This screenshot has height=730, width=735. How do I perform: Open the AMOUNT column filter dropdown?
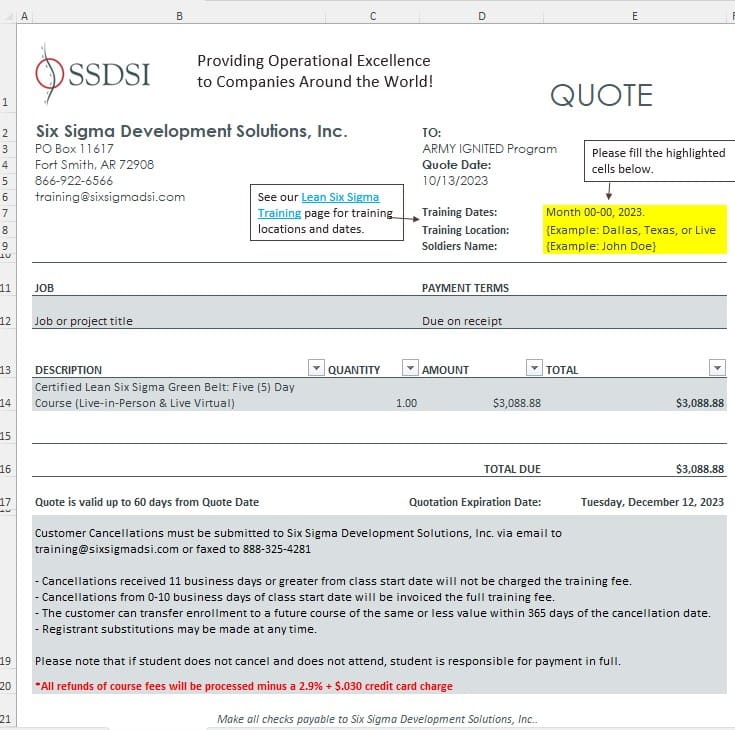534,368
